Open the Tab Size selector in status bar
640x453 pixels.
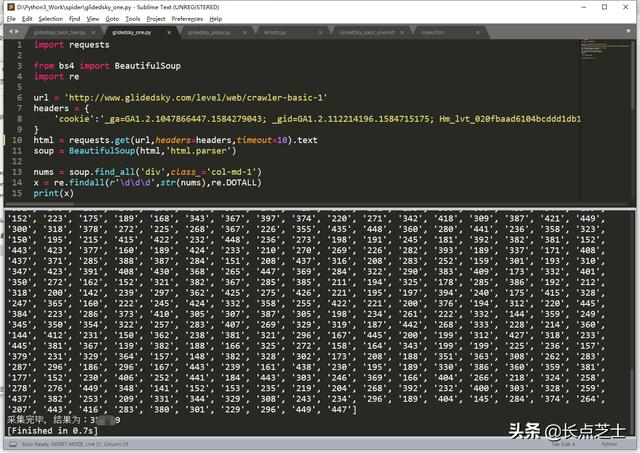click(x=563, y=444)
